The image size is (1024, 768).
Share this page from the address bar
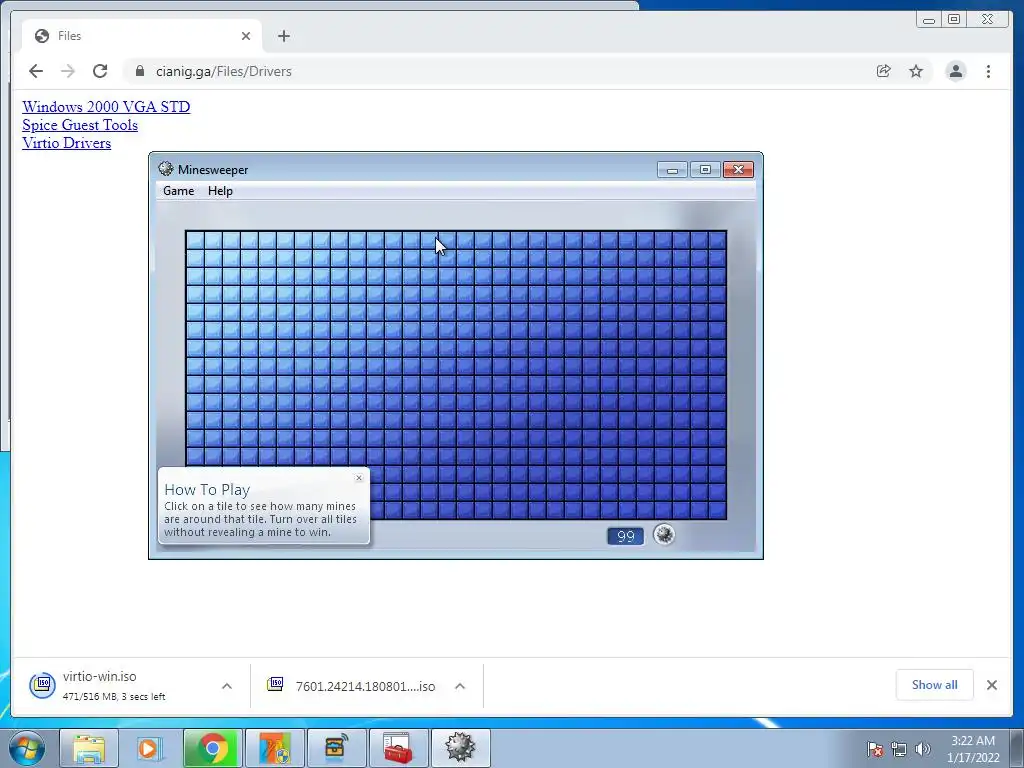pyautogui.click(x=884, y=71)
